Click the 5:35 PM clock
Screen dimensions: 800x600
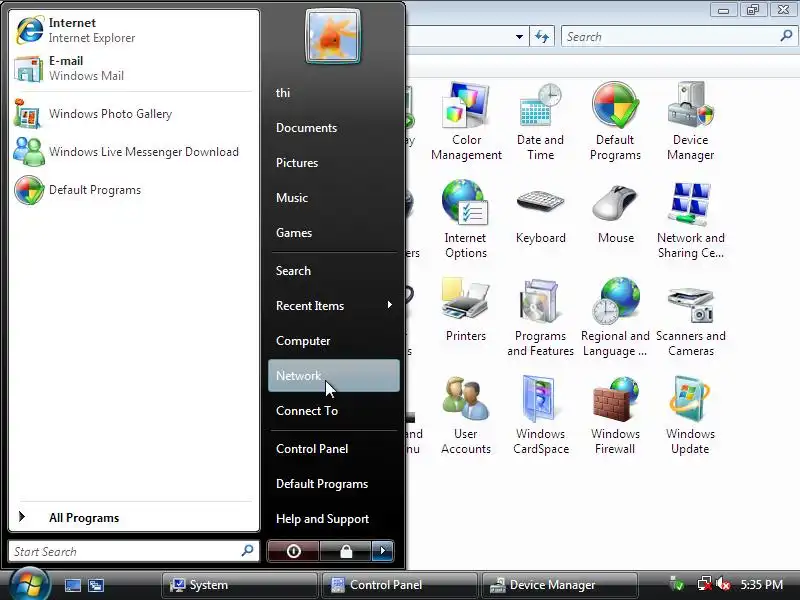tap(761, 584)
